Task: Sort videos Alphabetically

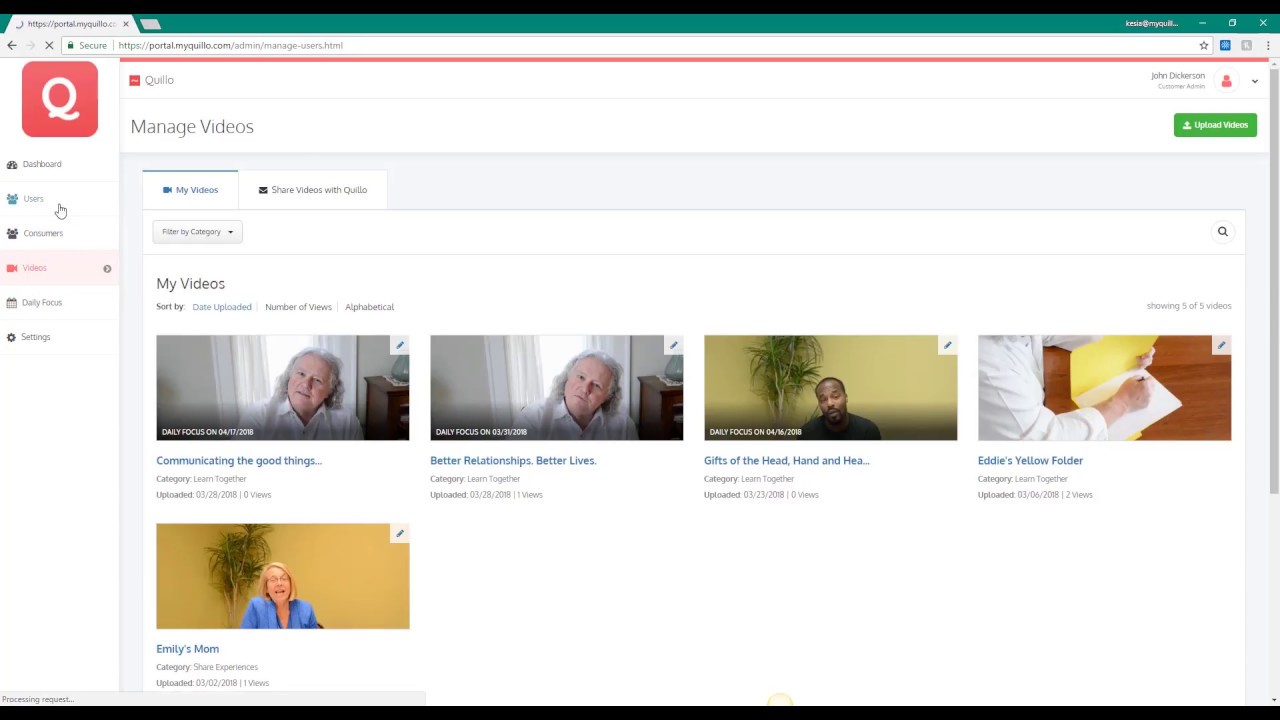Action: [x=369, y=307]
